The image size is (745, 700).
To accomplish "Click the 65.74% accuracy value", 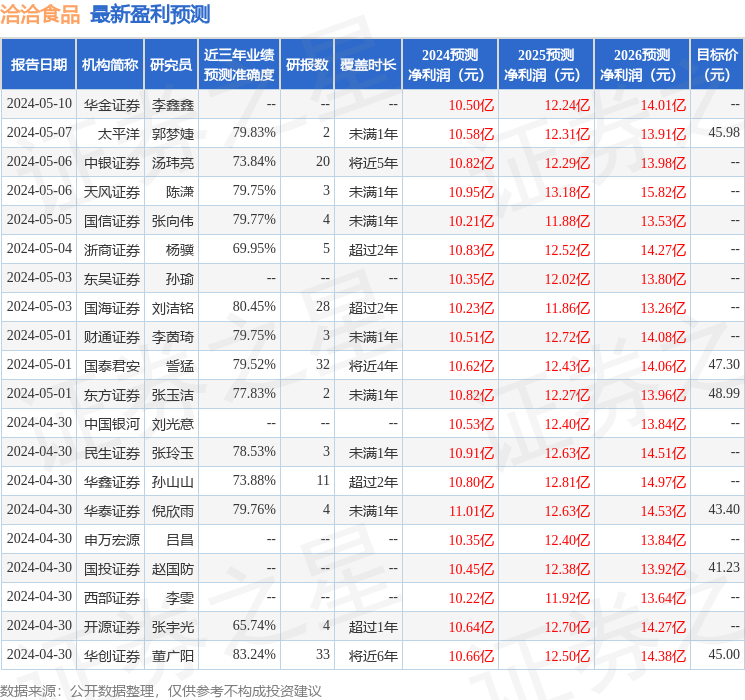I will (254, 625).
